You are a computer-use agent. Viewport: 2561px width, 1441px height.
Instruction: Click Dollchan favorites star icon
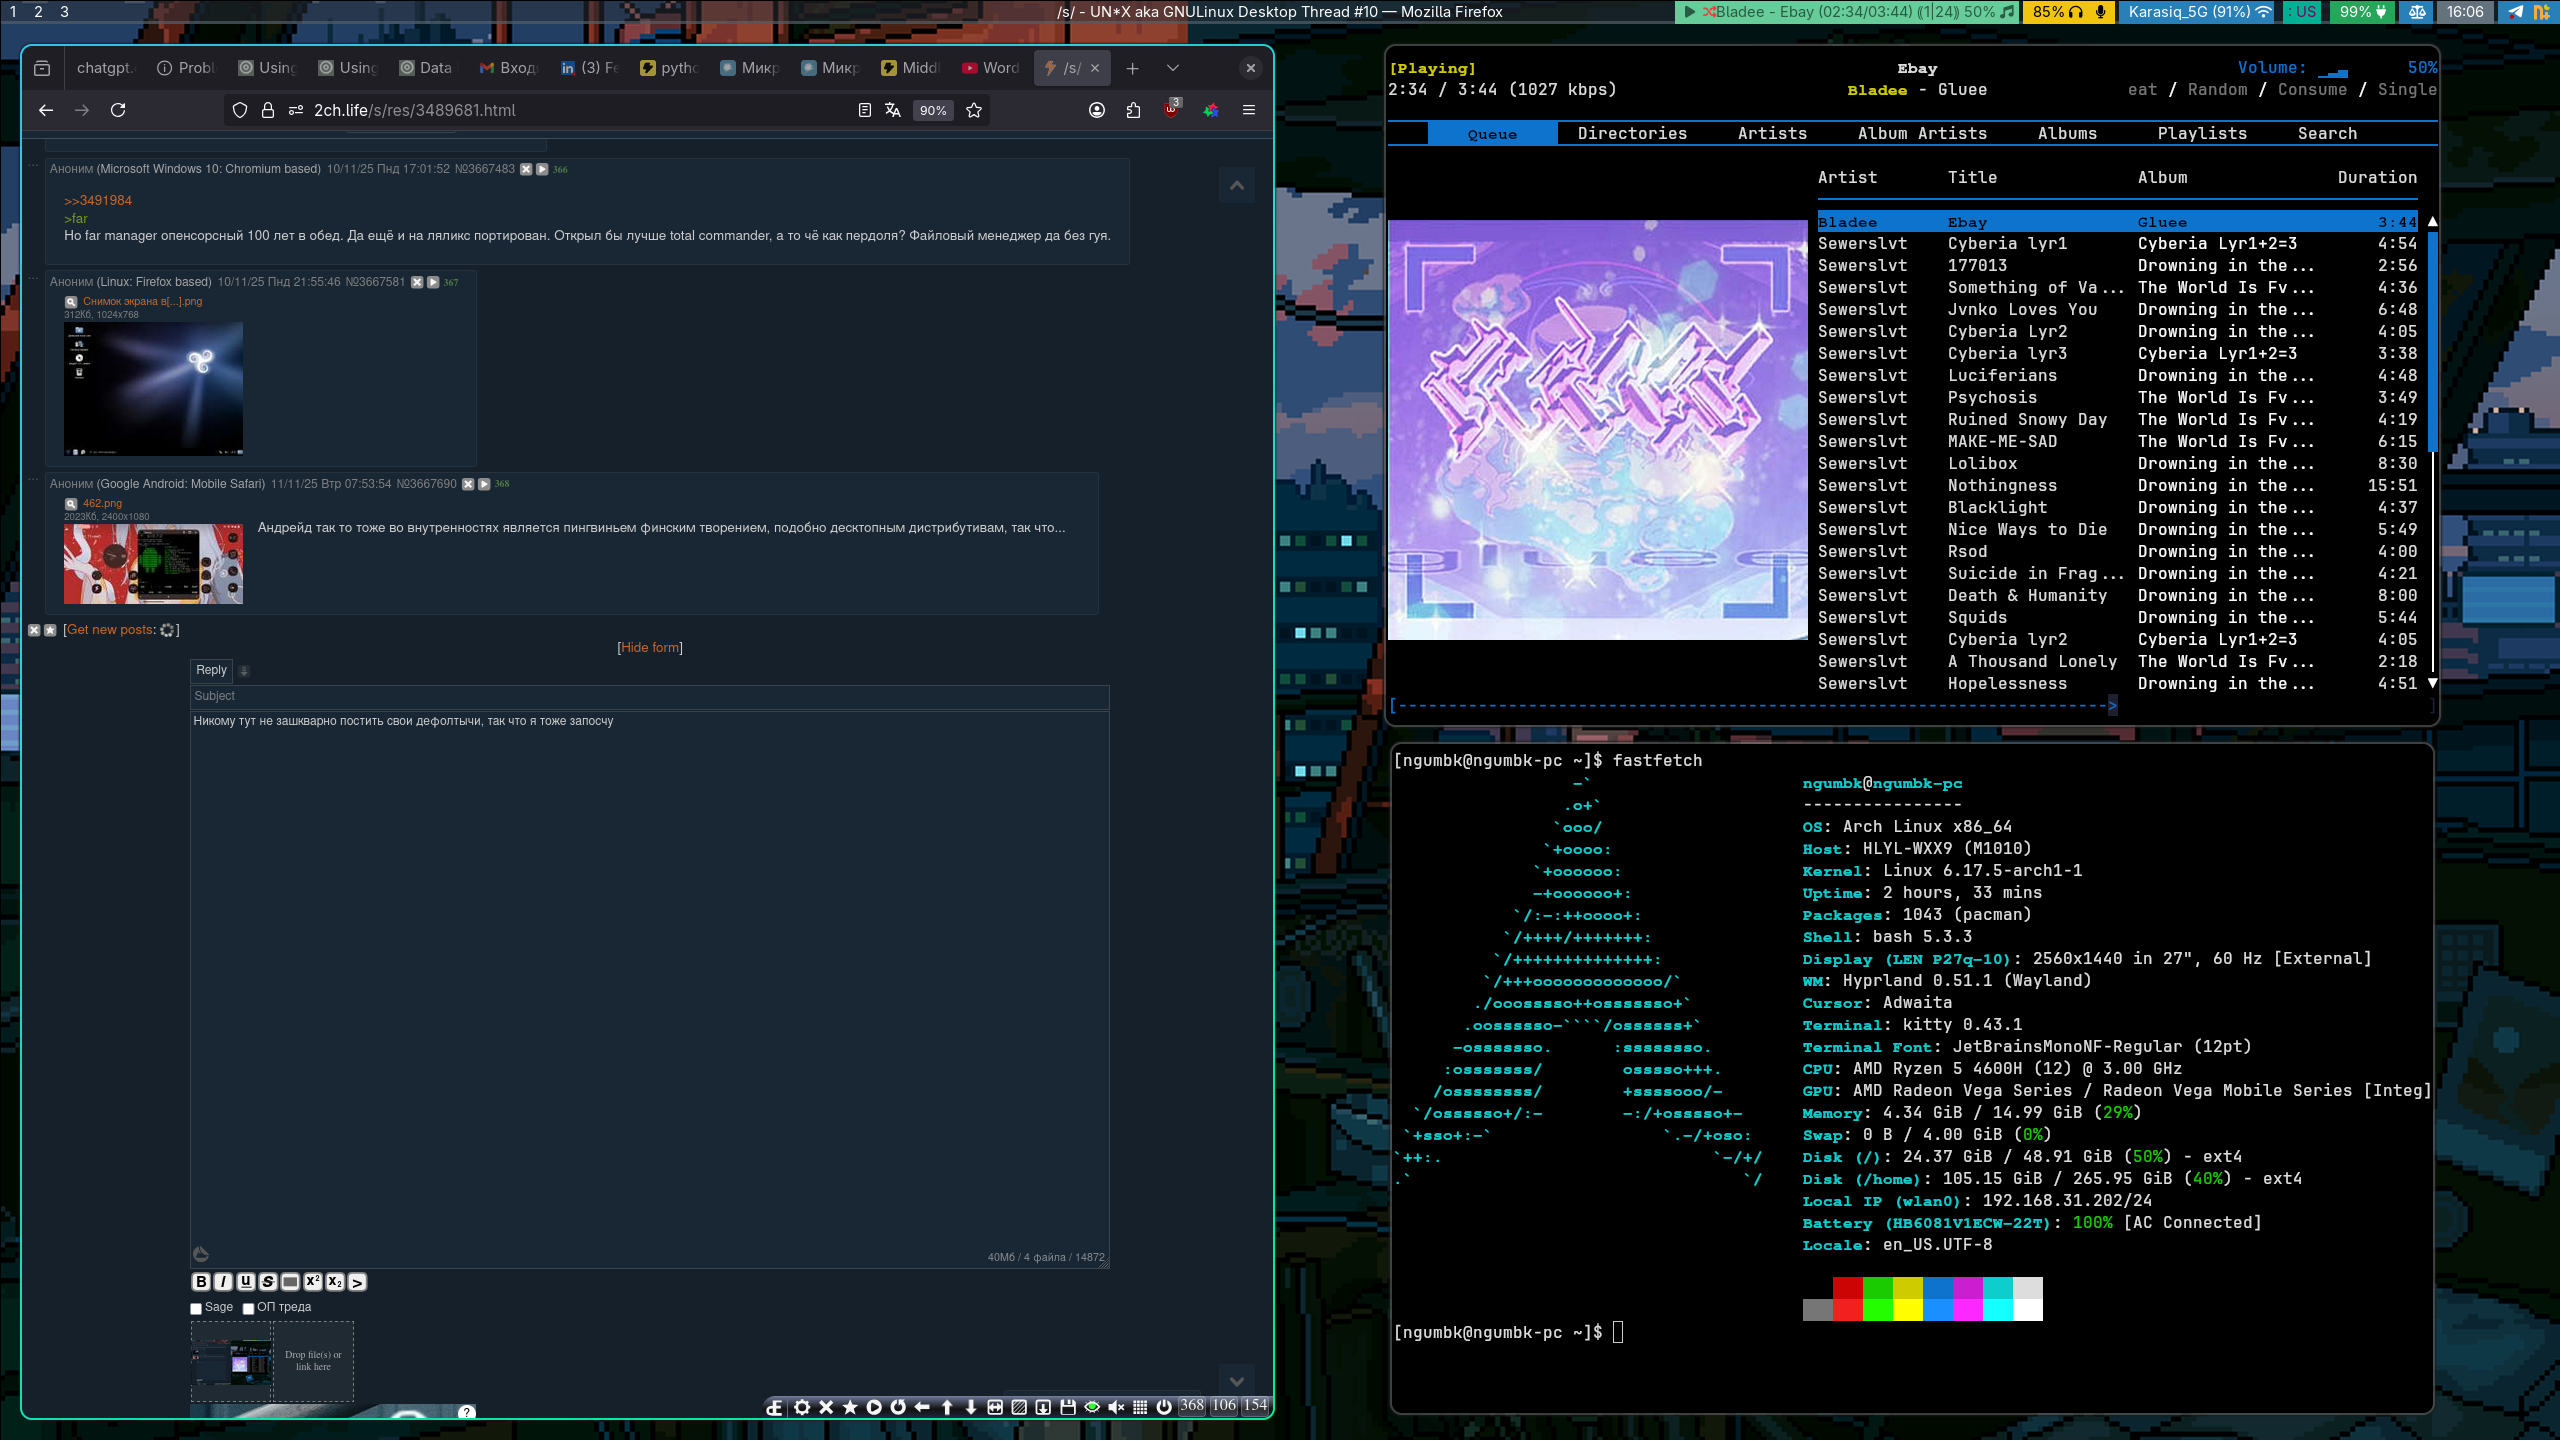pos(850,1407)
